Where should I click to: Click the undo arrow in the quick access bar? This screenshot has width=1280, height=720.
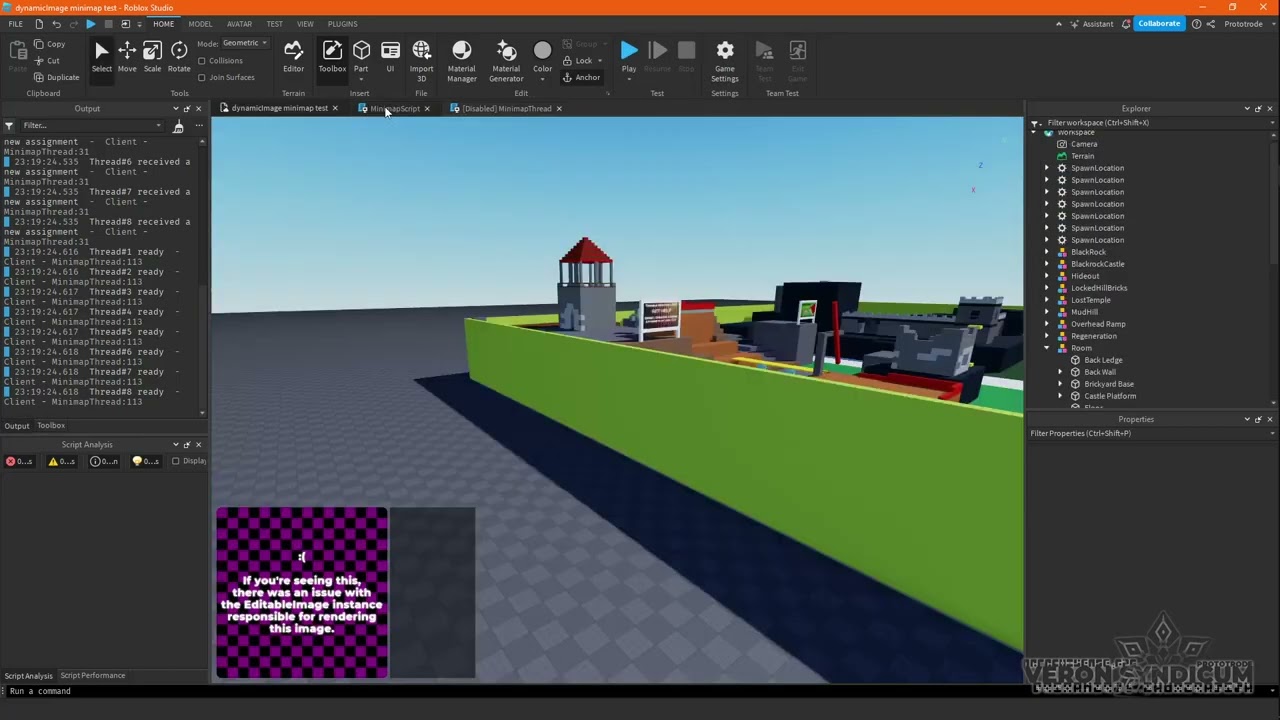pyautogui.click(x=56, y=24)
